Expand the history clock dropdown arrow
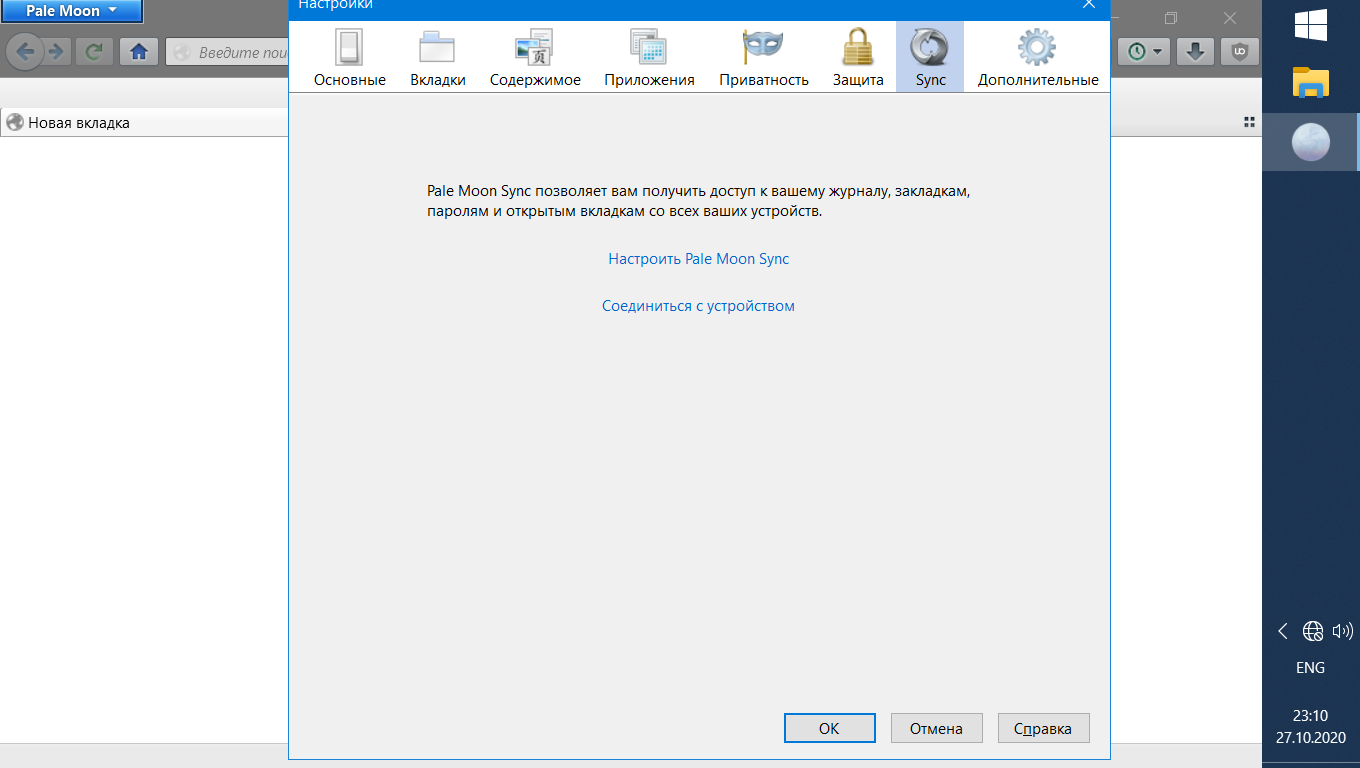 [1158, 51]
